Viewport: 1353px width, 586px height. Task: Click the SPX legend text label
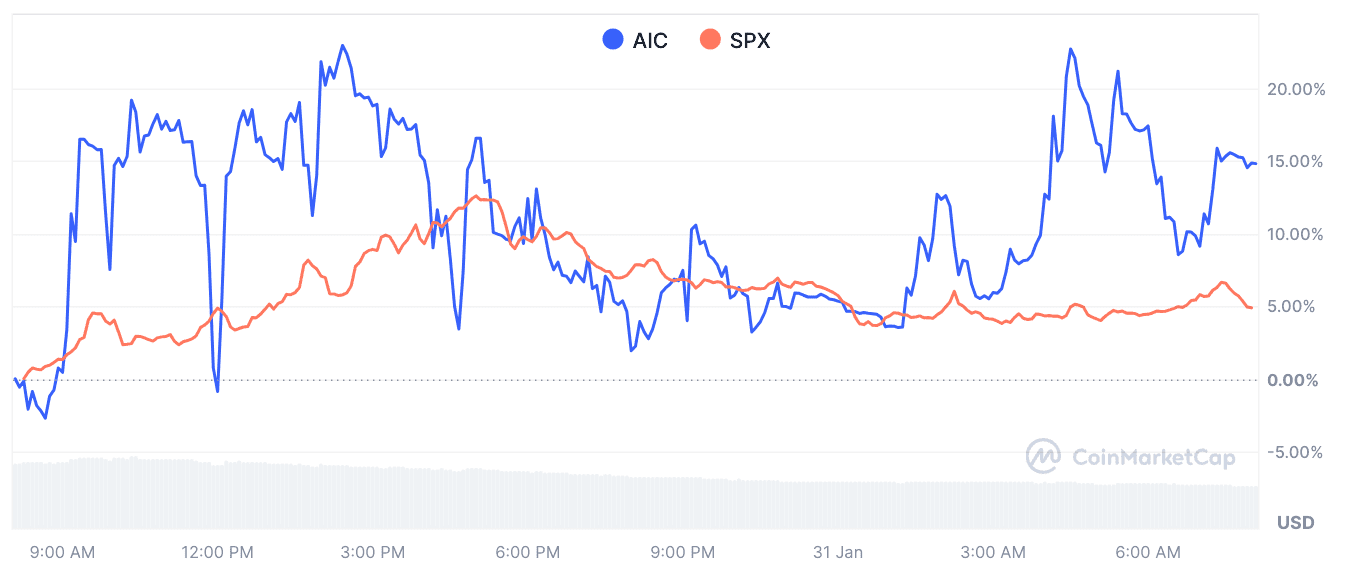[750, 41]
